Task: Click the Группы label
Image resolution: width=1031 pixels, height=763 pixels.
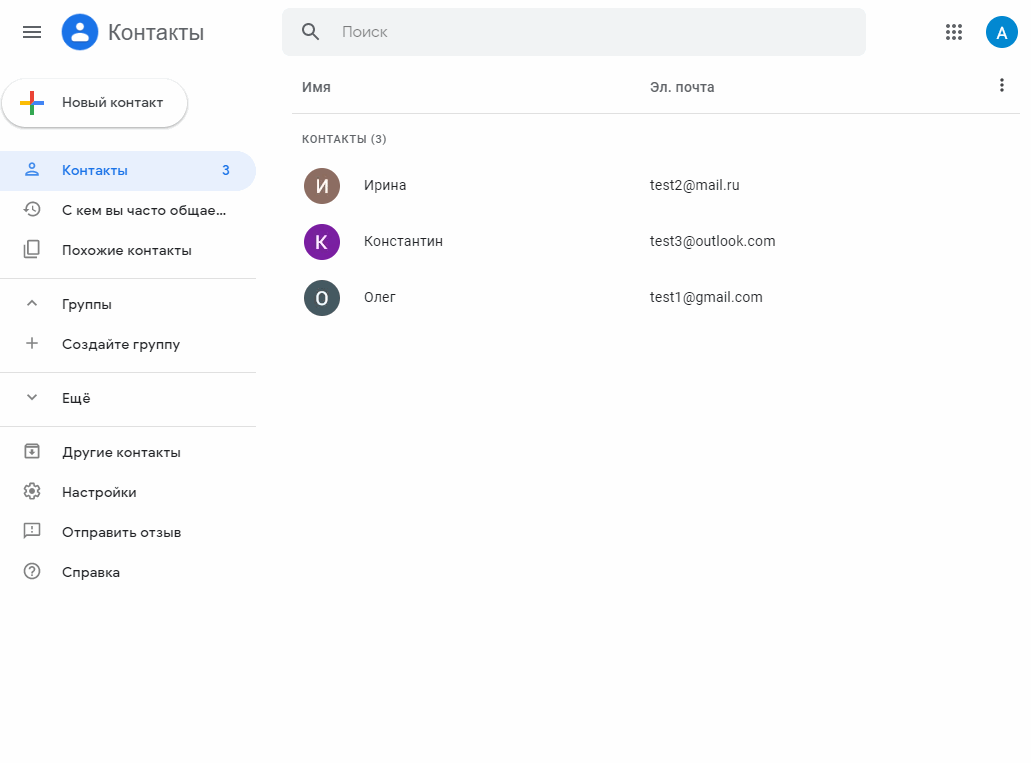Action: coord(87,305)
